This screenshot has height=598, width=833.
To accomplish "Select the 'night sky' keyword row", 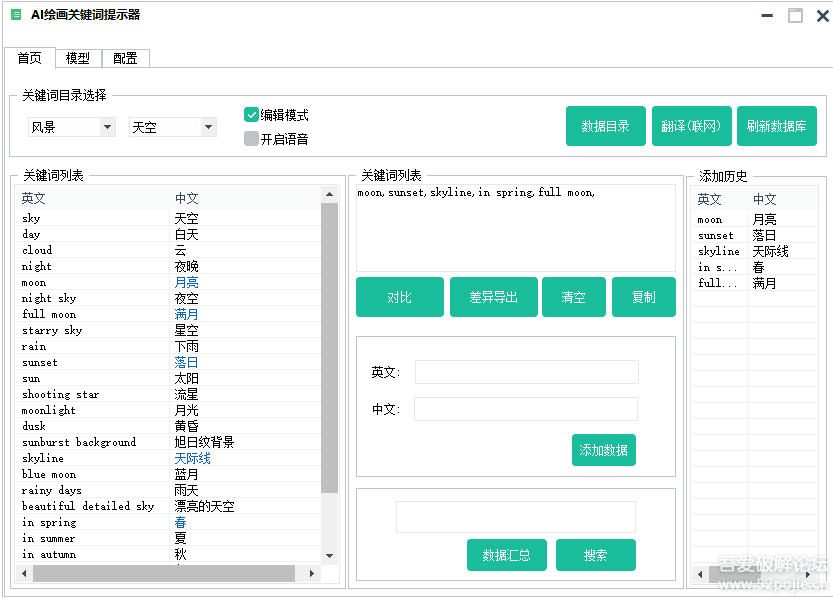I will [169, 298].
